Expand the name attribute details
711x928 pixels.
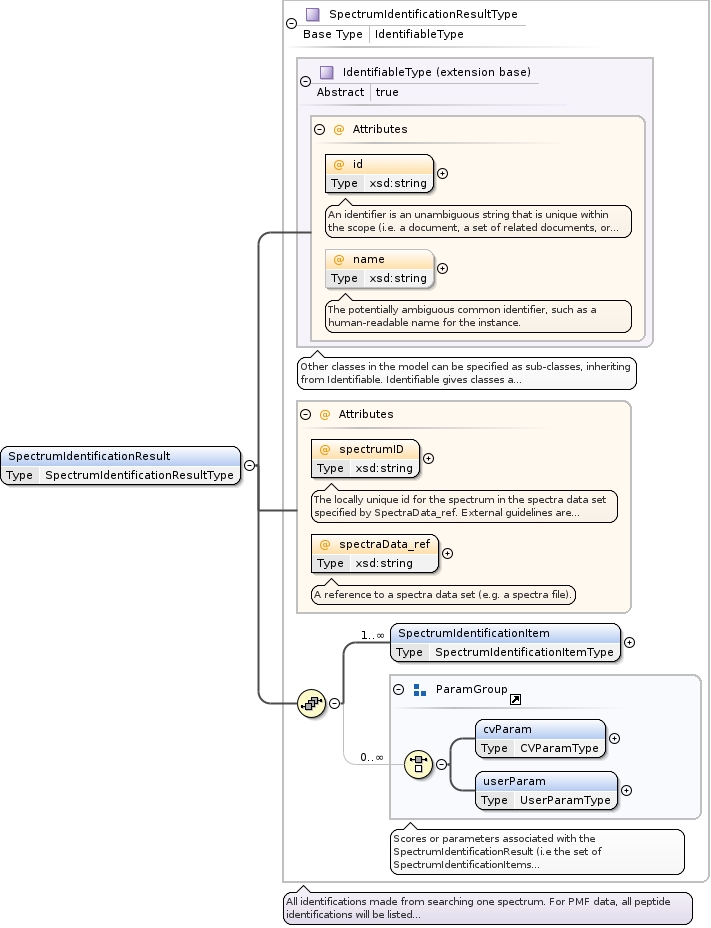pyautogui.click(x=443, y=268)
